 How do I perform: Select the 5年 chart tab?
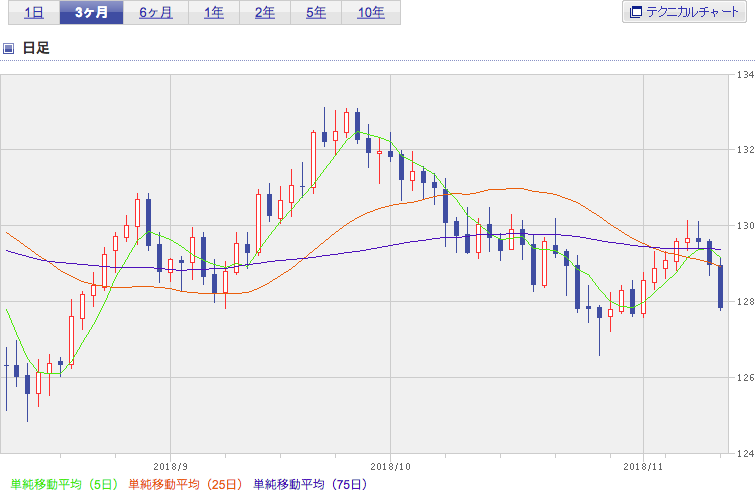click(x=316, y=13)
